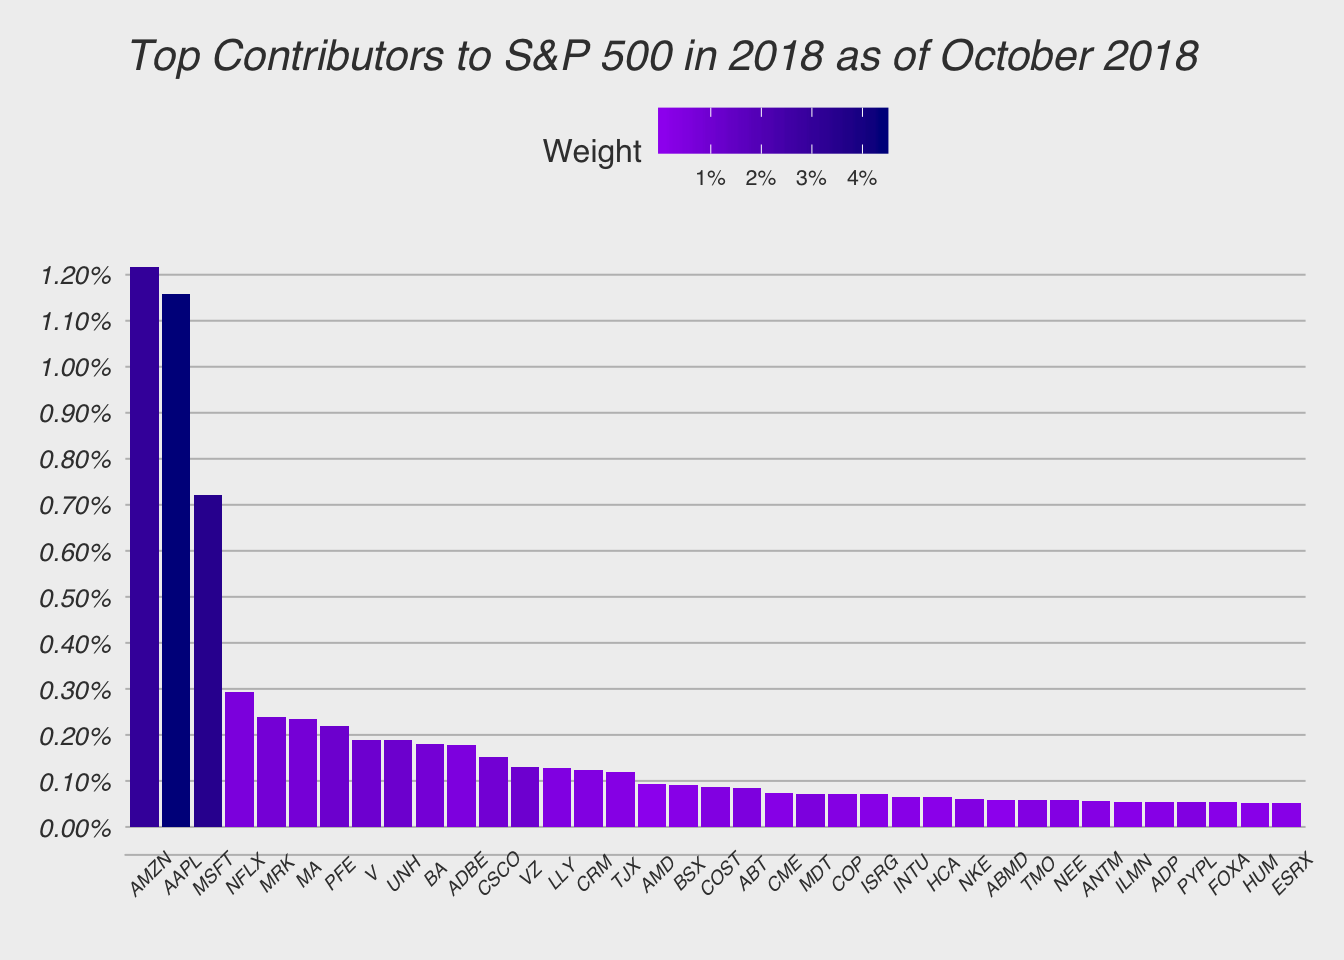Click the AMZN bar in the chart
This screenshot has height=960, width=1344.
[144, 547]
